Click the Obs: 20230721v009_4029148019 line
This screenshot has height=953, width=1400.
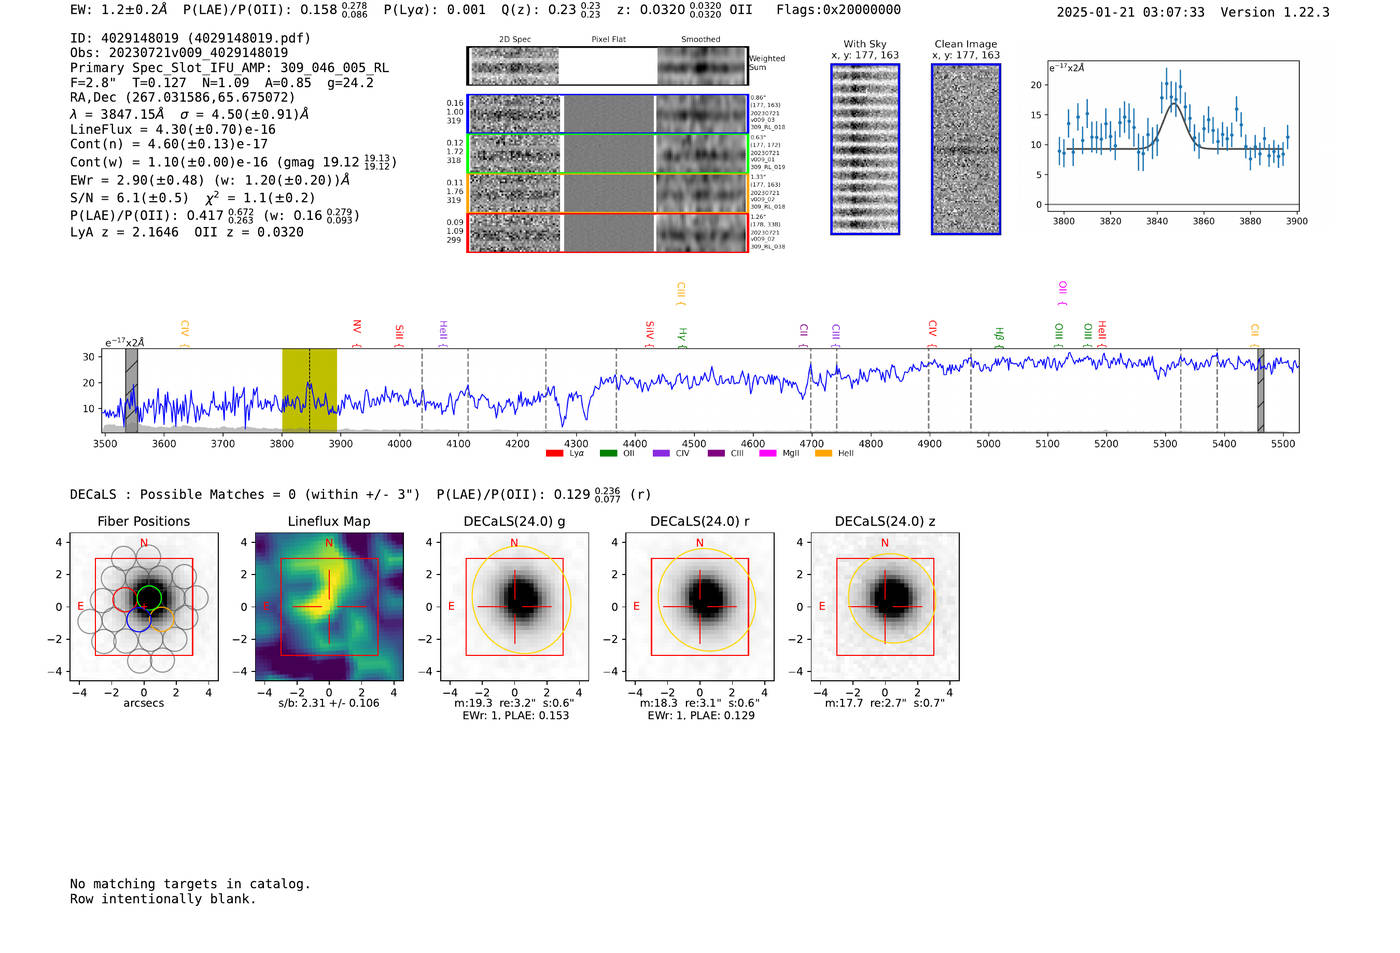(x=179, y=53)
